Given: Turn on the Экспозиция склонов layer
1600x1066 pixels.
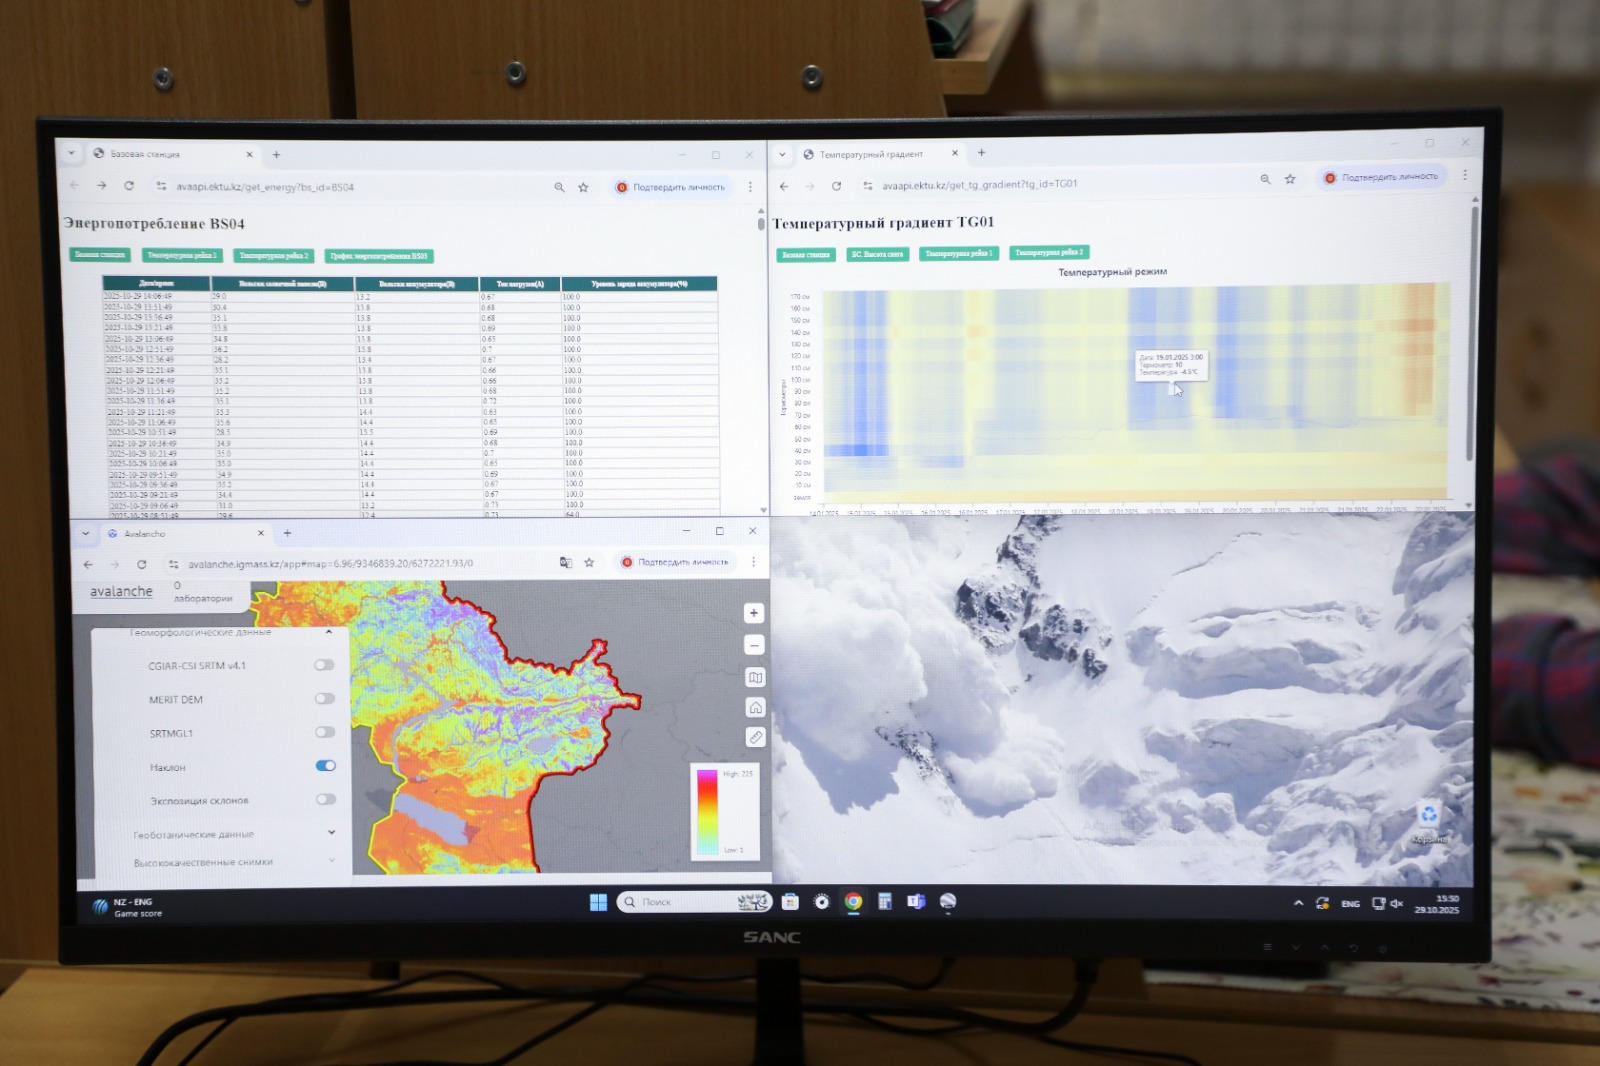Looking at the screenshot, I should click(x=325, y=799).
